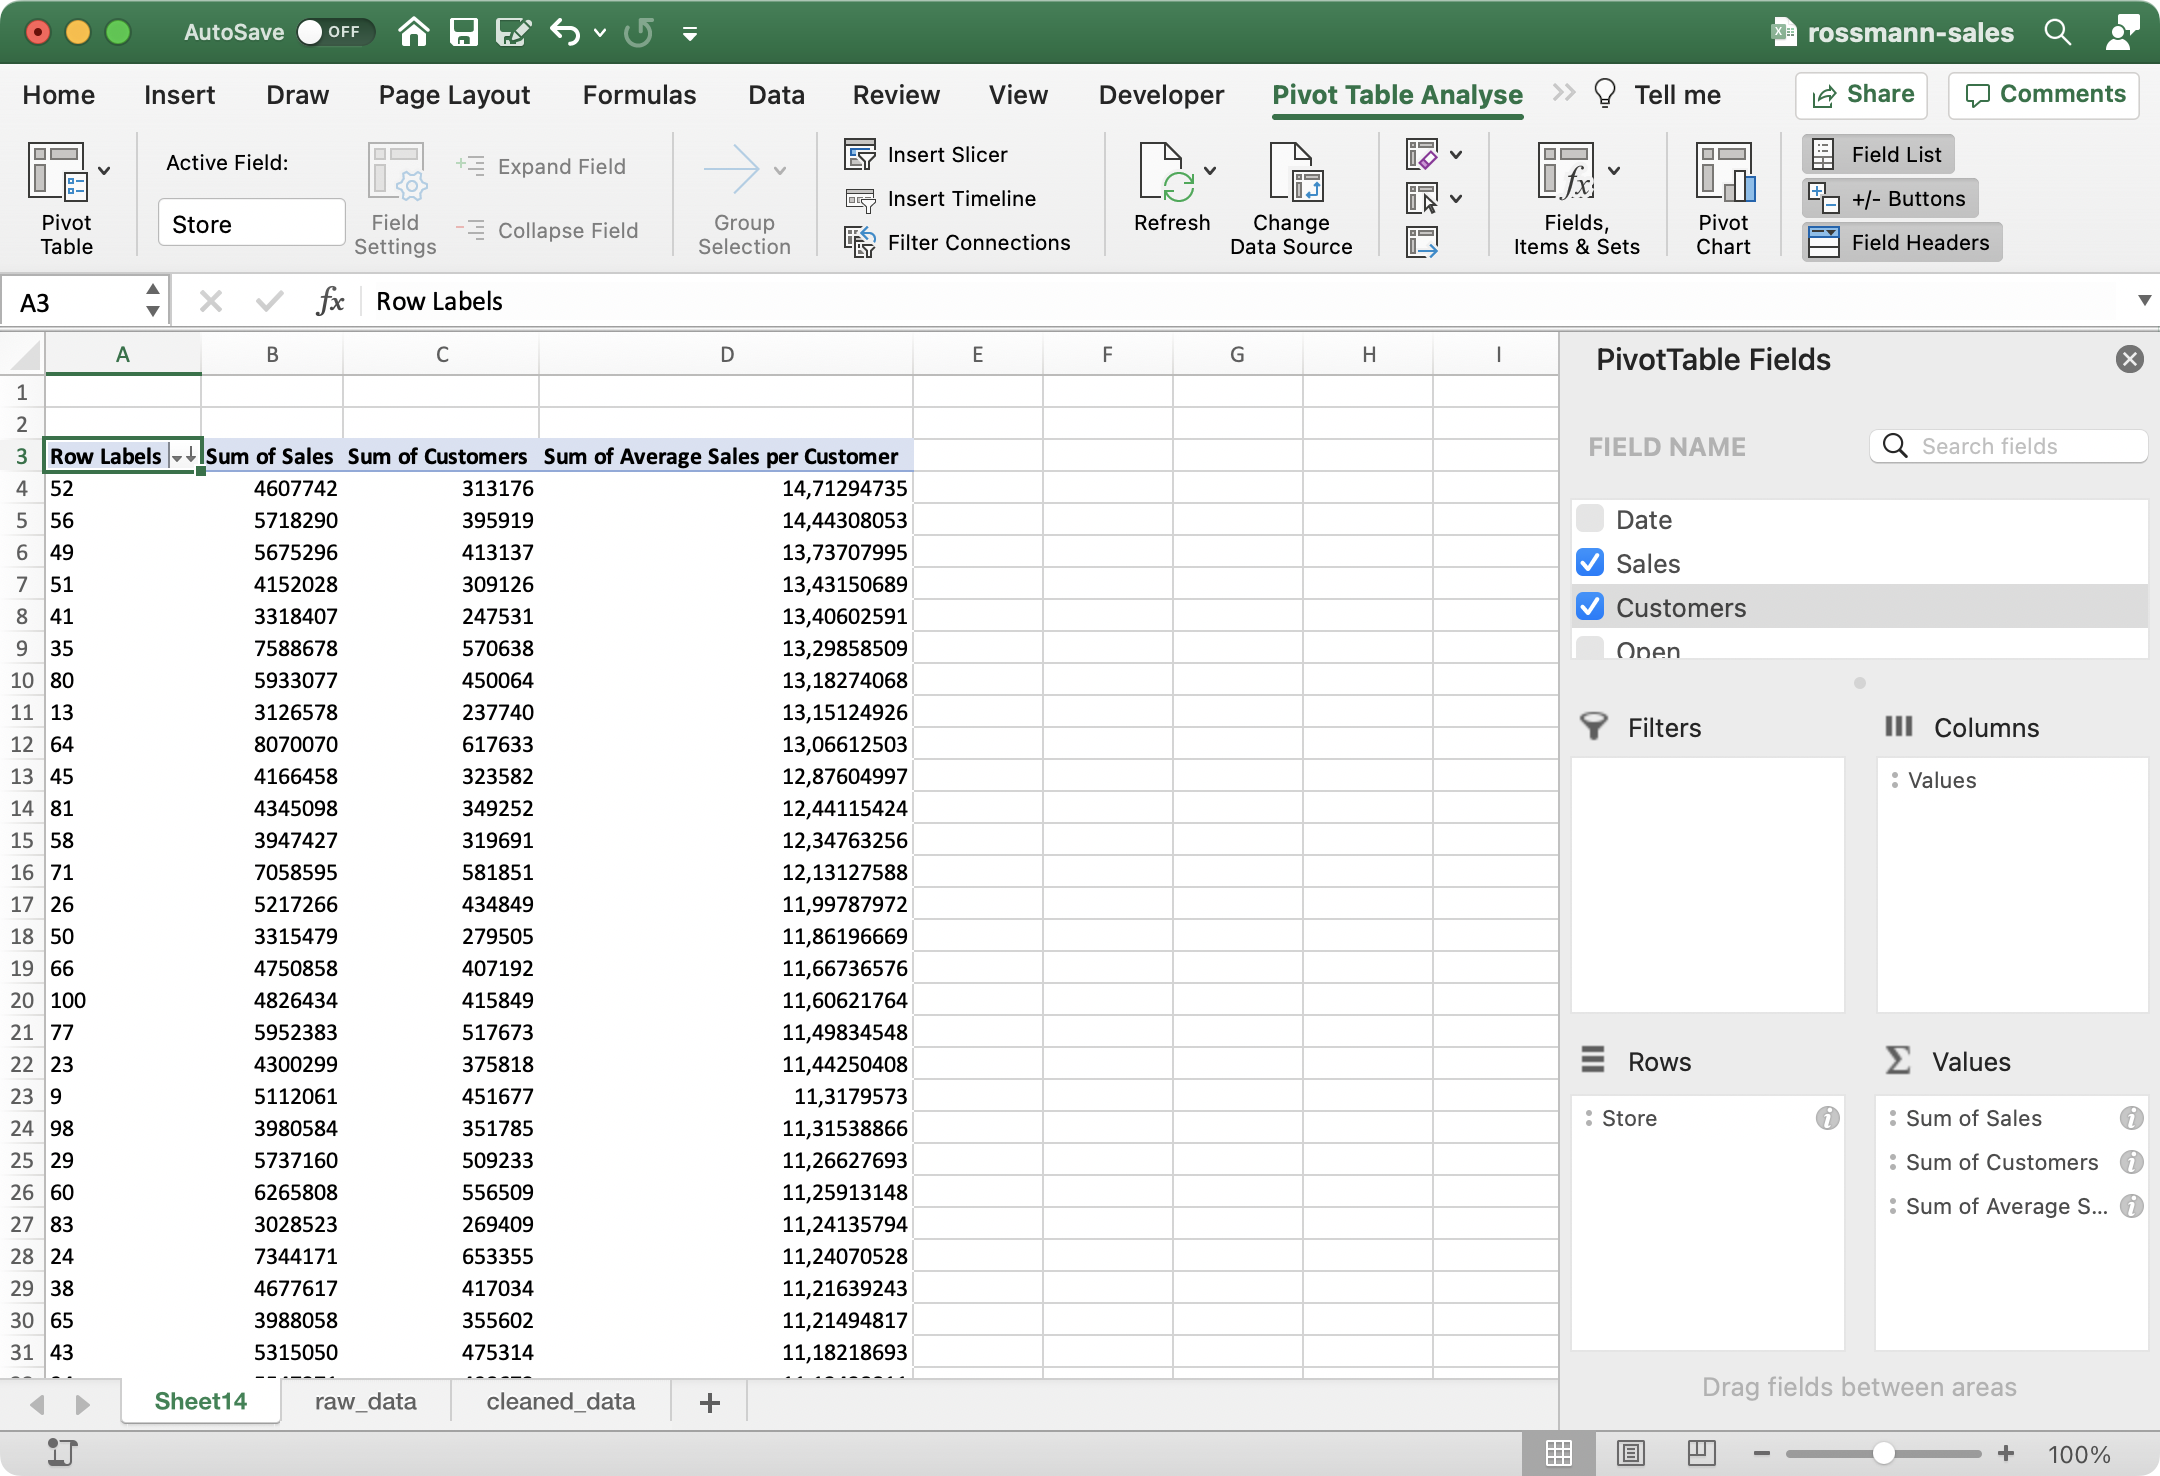
Task: Toggle the AutoSave switch
Action: 333,32
